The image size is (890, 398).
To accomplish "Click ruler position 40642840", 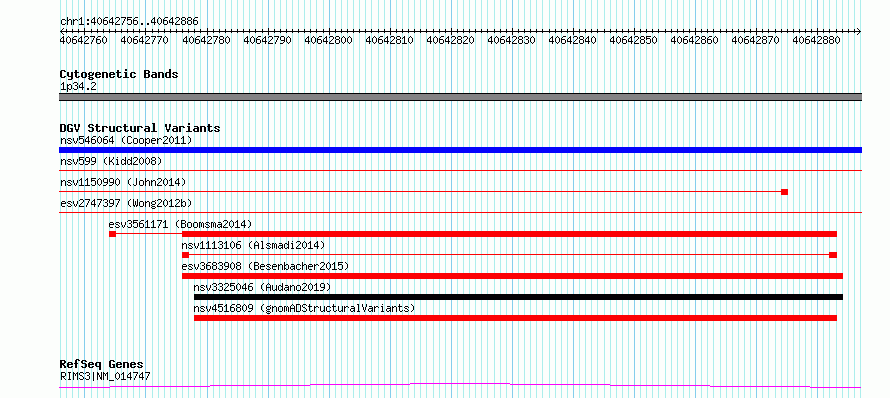I will [x=572, y=40].
